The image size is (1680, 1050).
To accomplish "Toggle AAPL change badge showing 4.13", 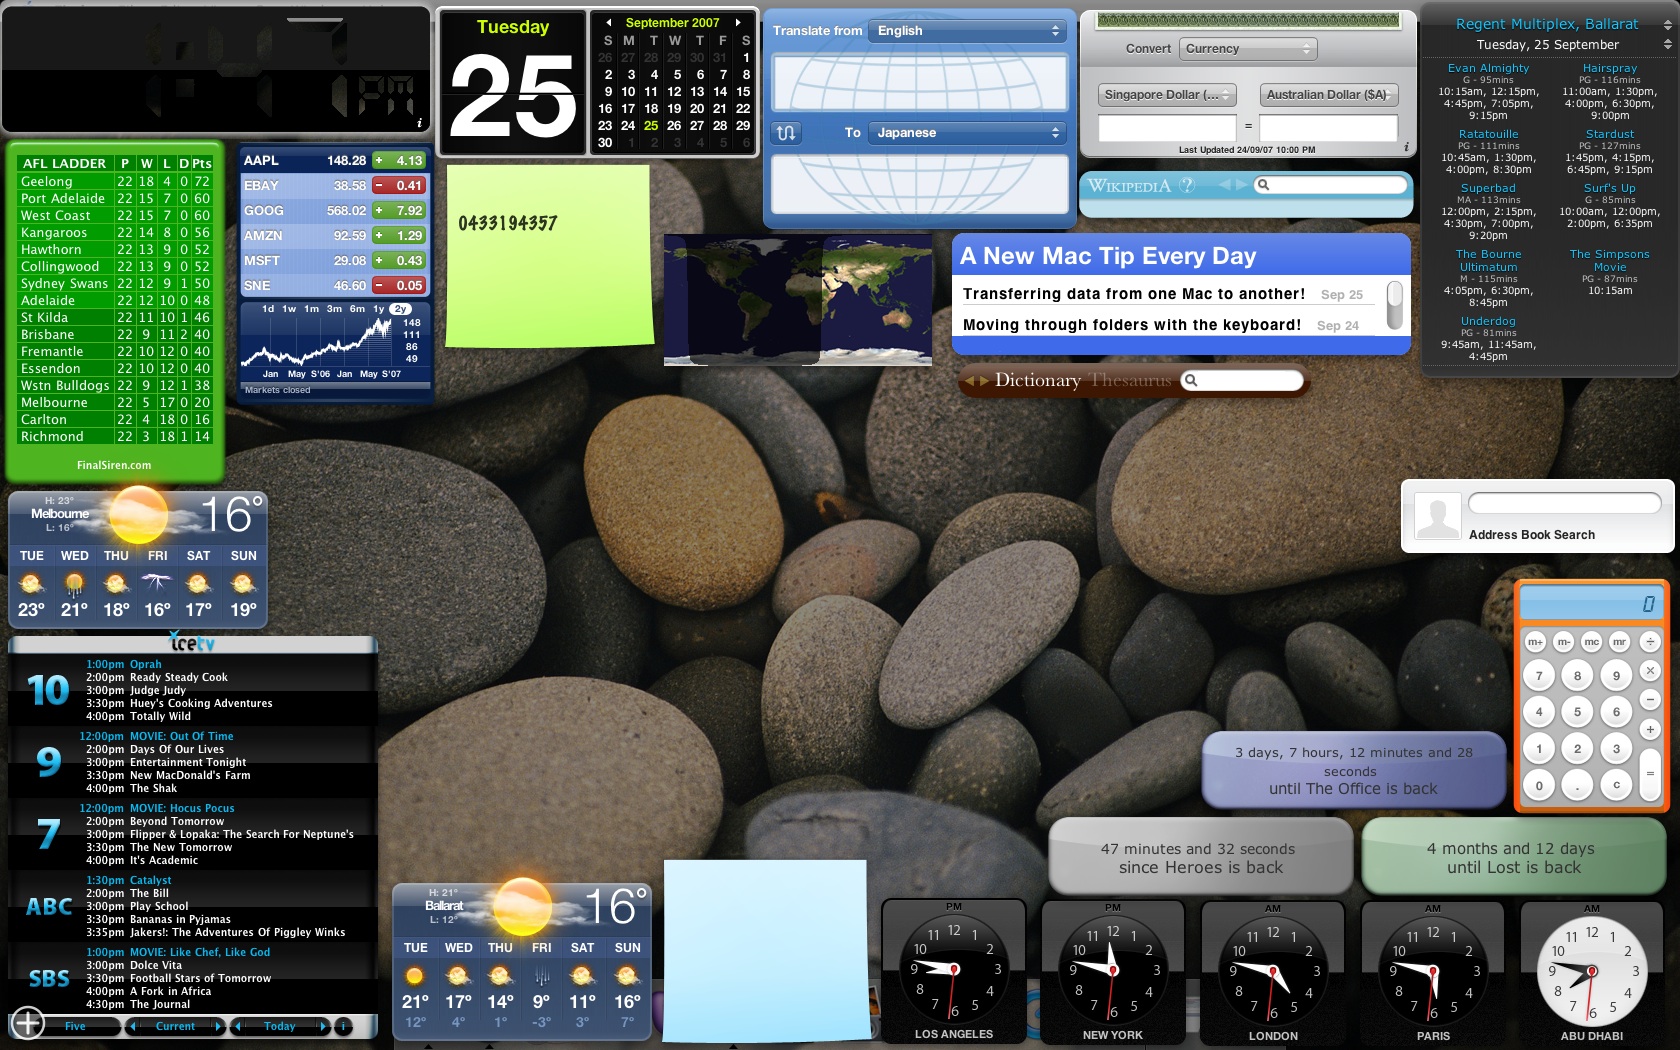I will 399,160.
